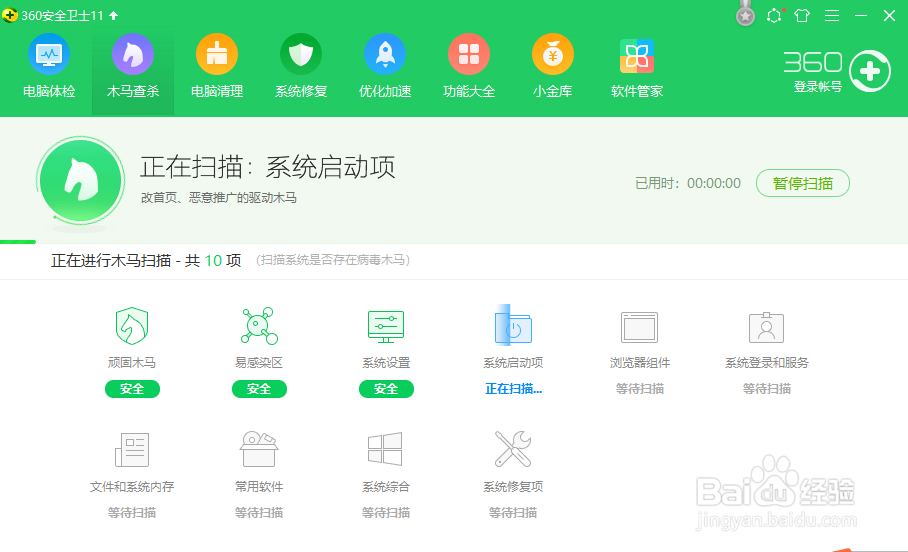
Task: Open the skin shirt icon
Action: [x=802, y=16]
